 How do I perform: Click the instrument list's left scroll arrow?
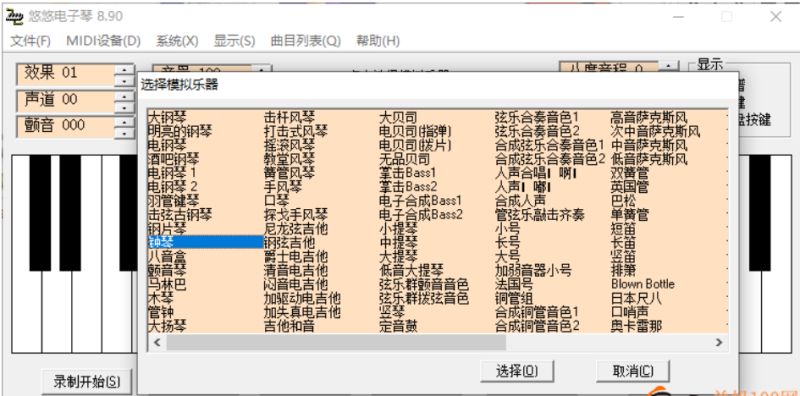click(157, 342)
